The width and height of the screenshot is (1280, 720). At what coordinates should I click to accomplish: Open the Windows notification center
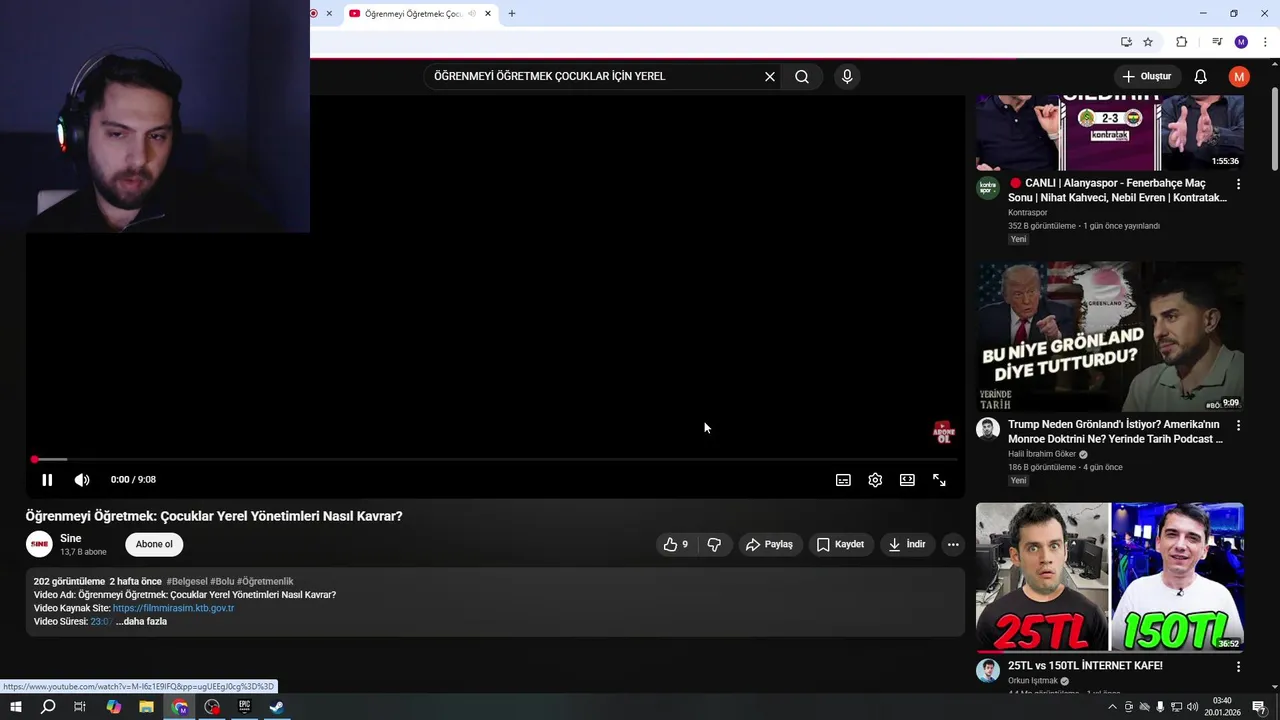pyautogui.click(x=1259, y=707)
